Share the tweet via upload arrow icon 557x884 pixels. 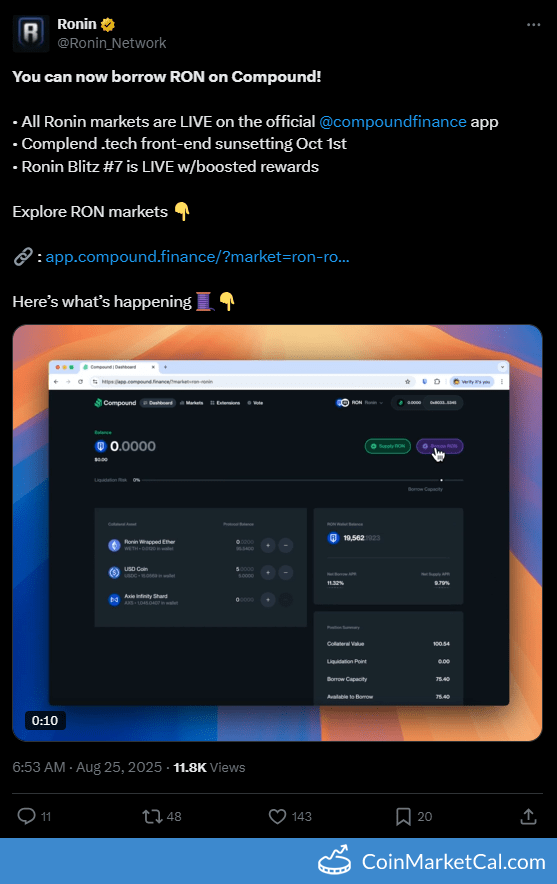528,816
